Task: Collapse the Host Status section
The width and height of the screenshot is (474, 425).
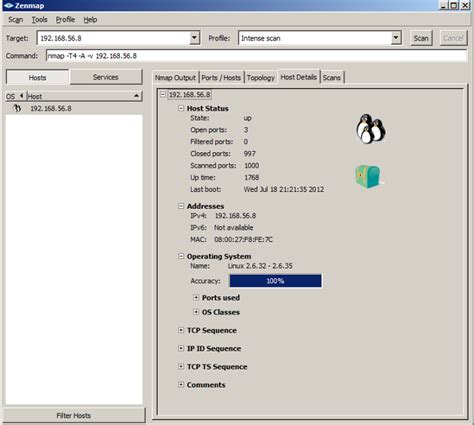Action: 181,108
